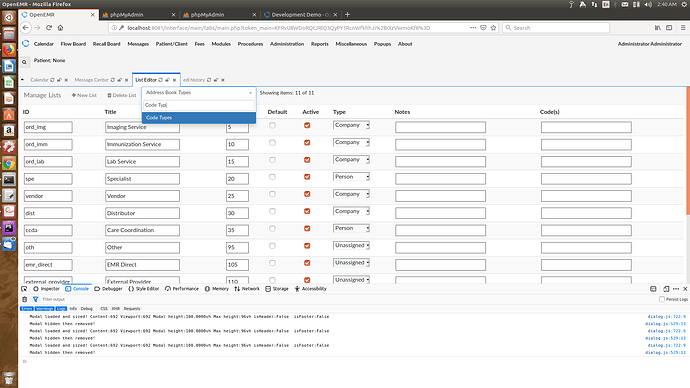Close the Message Center tab

click(x=127, y=80)
